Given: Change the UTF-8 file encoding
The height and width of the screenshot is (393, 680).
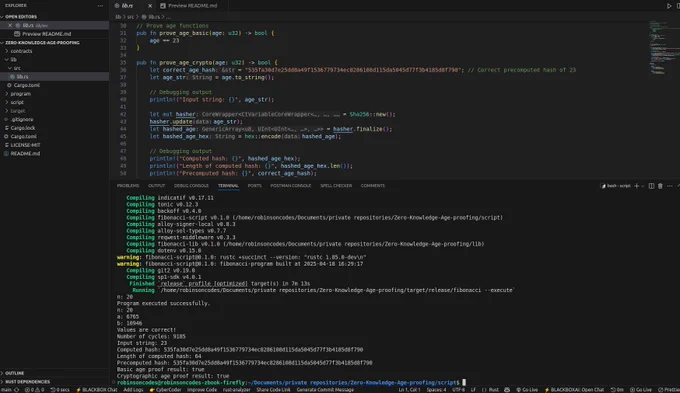Looking at the screenshot, I should (458, 390).
